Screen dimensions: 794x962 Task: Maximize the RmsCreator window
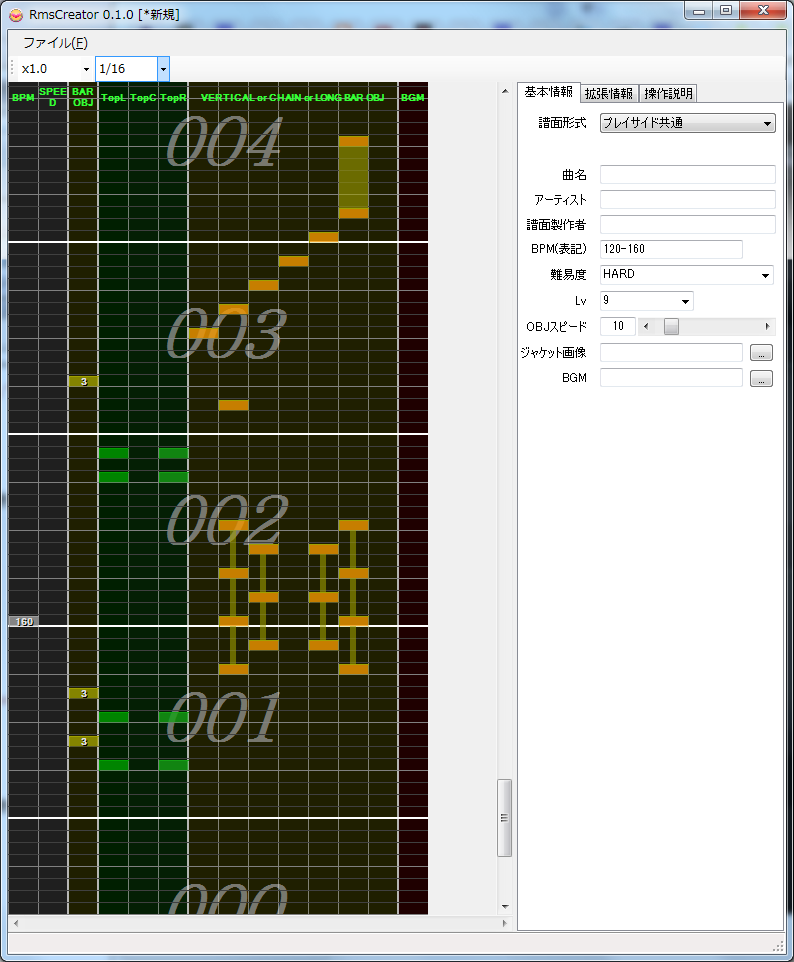tap(726, 10)
